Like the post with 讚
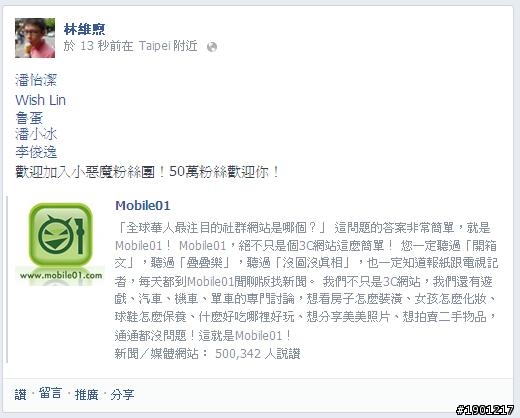 point(20,394)
